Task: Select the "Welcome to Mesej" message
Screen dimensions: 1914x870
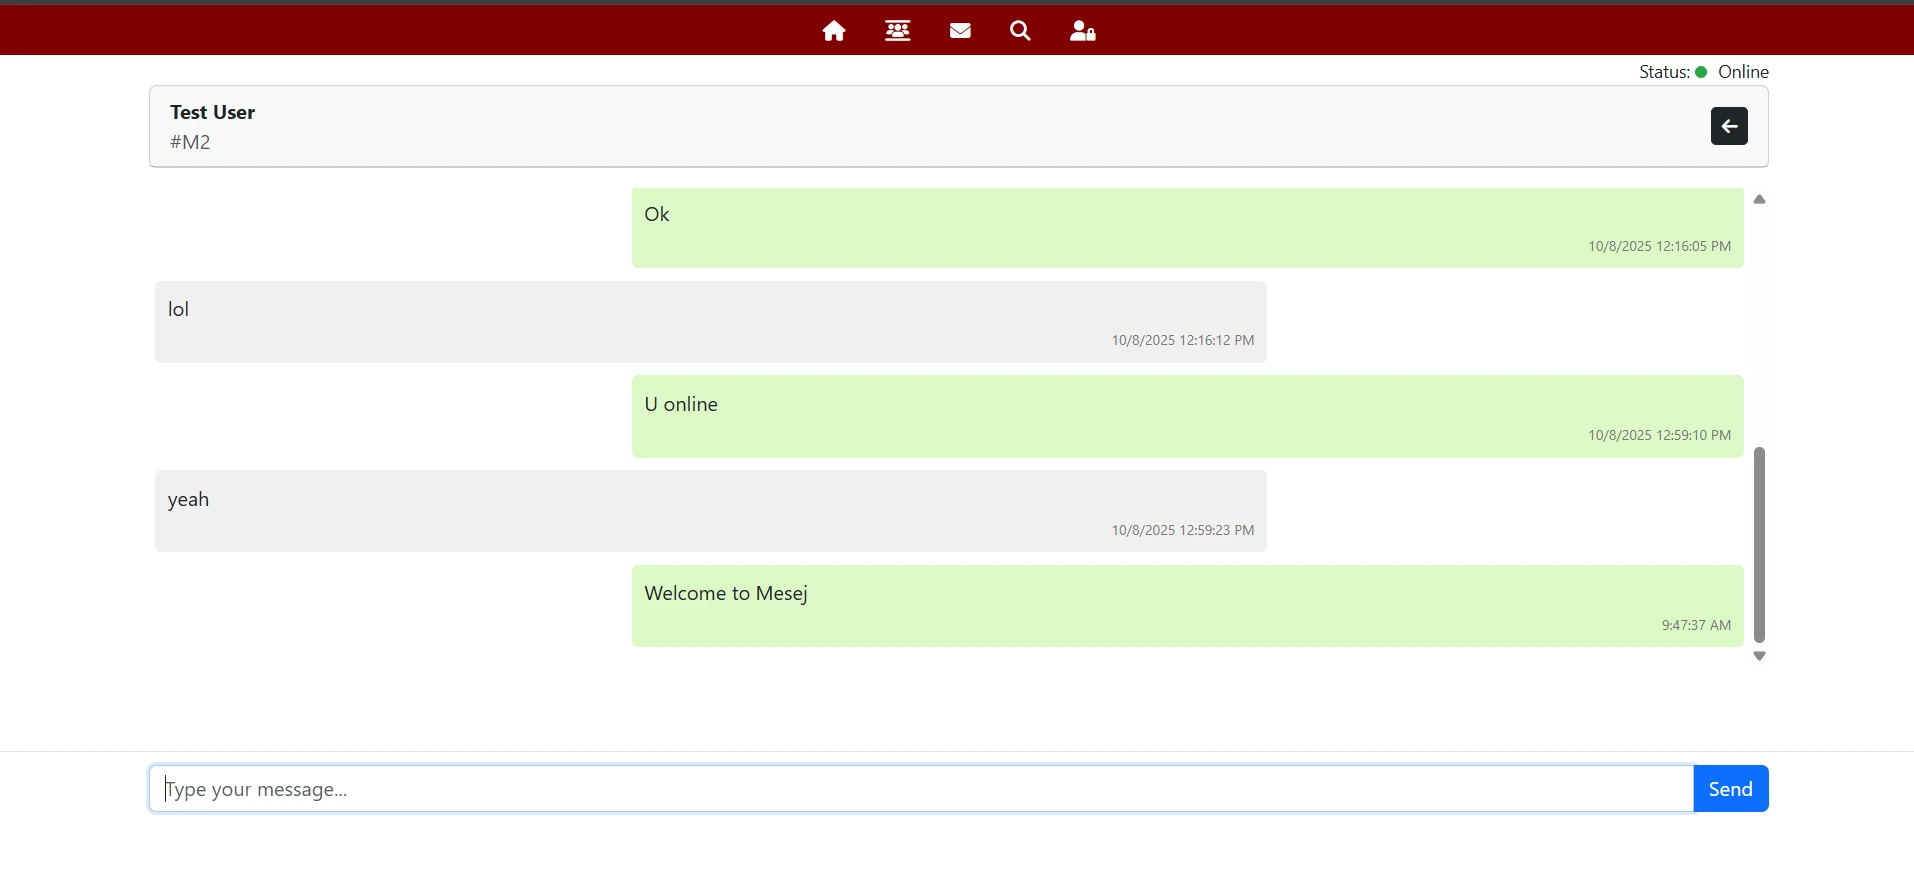Action: tap(1187, 606)
